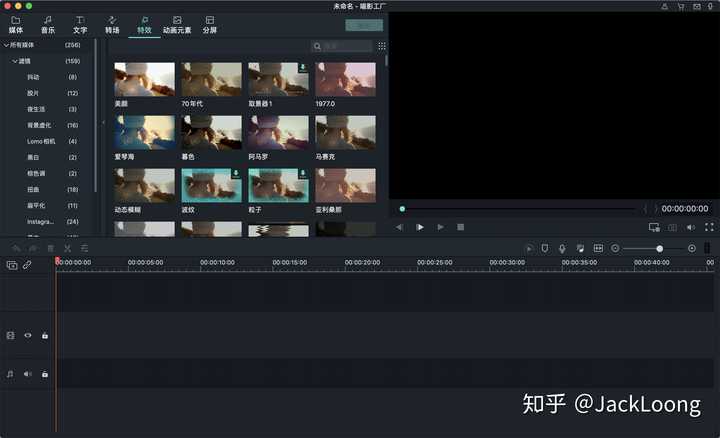The width and height of the screenshot is (720, 438).
Task: Switch to the 转场 transitions tab
Action: [112, 25]
